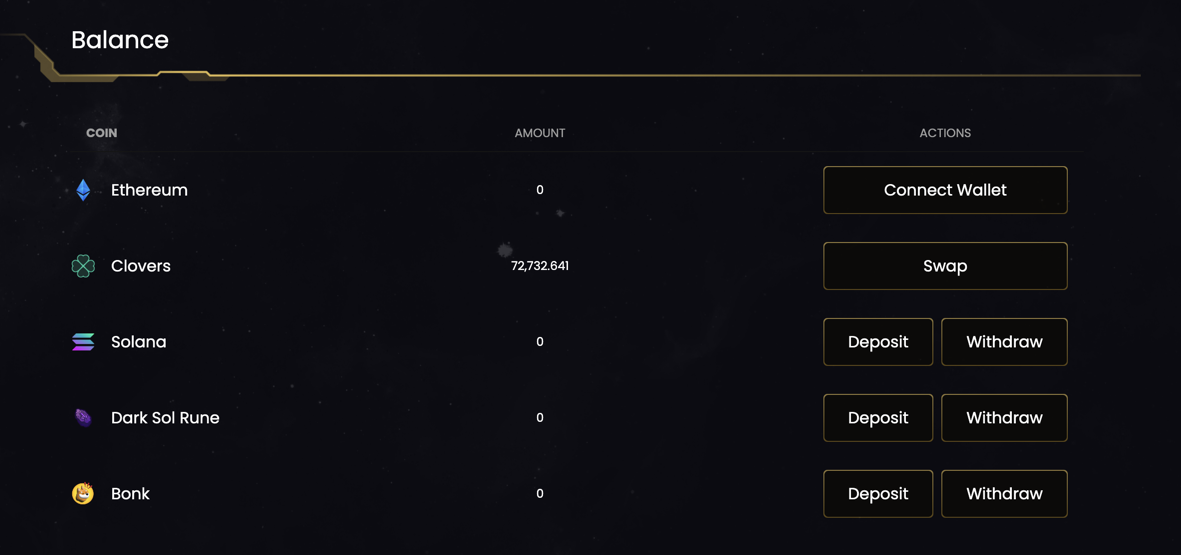Image resolution: width=1181 pixels, height=555 pixels.
Task: Click the Solana striped logo icon
Action: (x=83, y=342)
